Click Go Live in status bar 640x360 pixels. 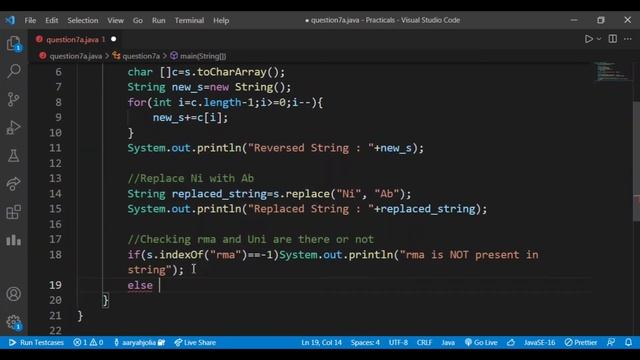[481, 342]
